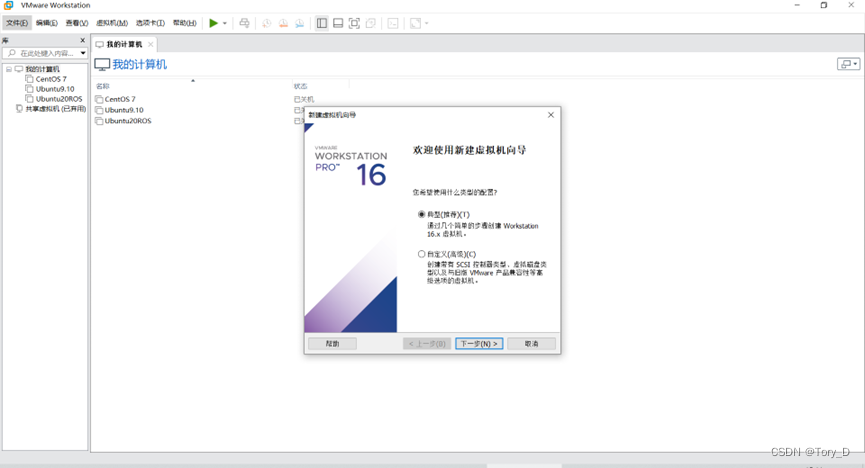This screenshot has width=865, height=468.
Task: Close the 新建虚拟机向导 dialog
Action: [551, 115]
